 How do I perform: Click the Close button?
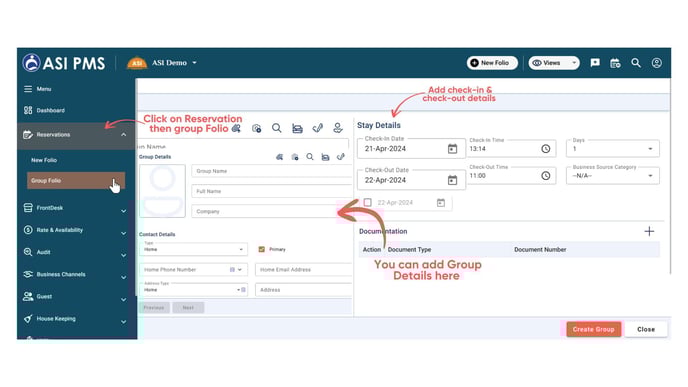[646, 329]
